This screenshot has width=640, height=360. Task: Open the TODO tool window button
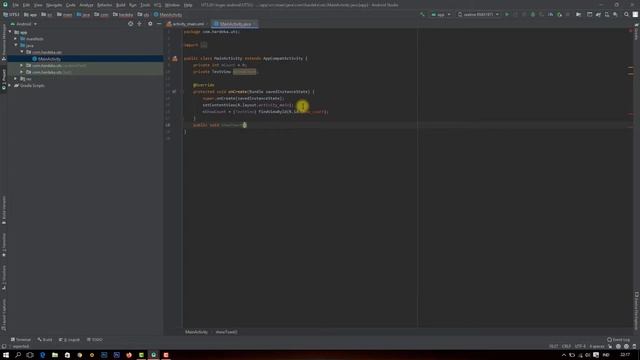[x=95, y=340]
